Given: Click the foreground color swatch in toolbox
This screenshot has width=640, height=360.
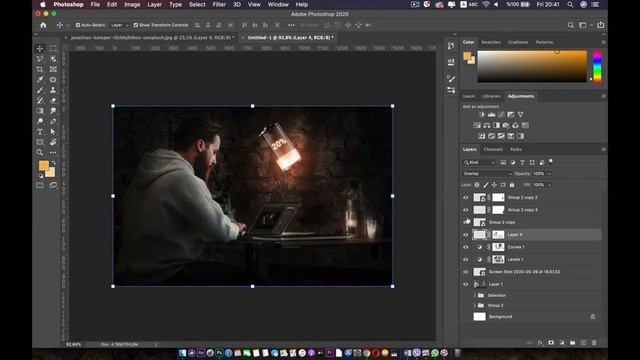Looking at the screenshot, I should [43, 165].
